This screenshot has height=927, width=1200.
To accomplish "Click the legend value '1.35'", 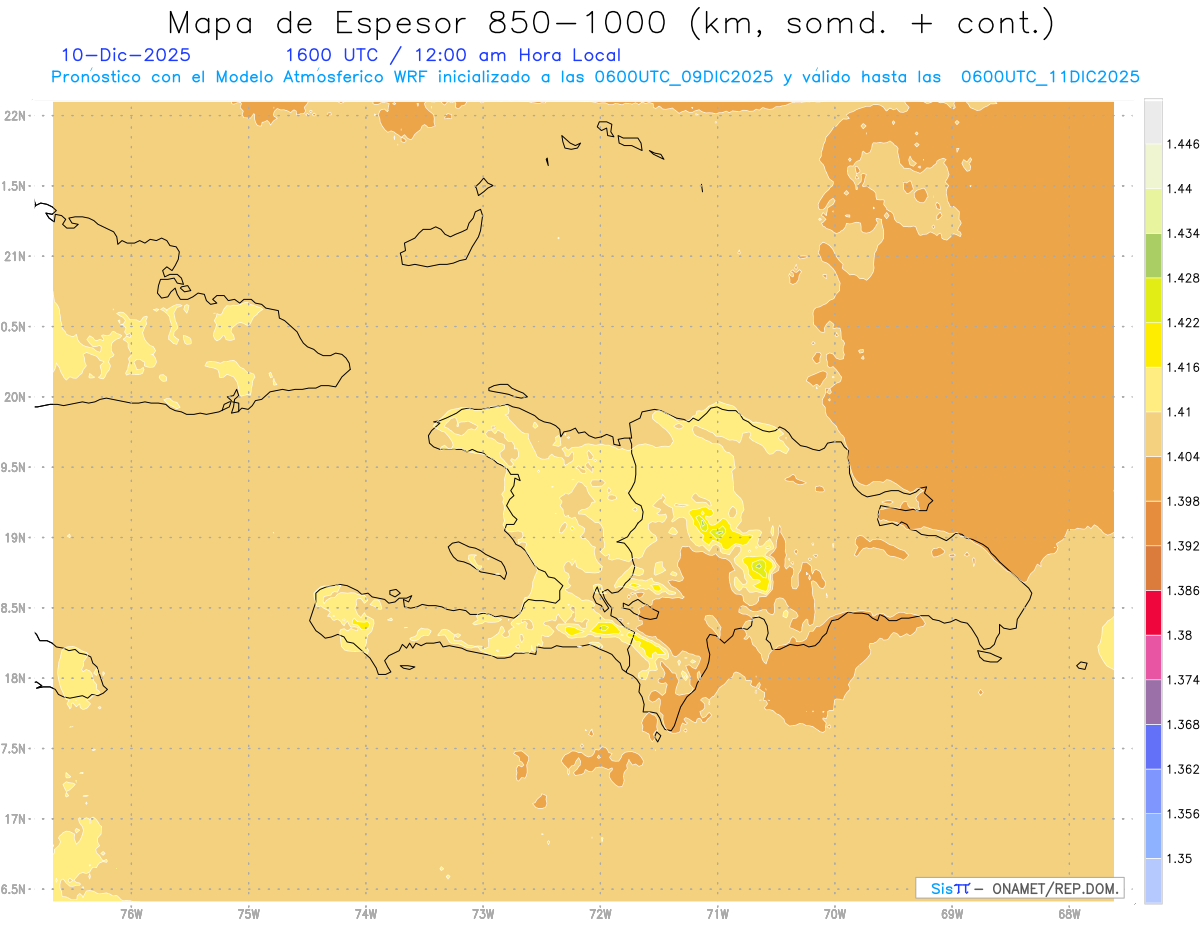I will coord(1180,858).
